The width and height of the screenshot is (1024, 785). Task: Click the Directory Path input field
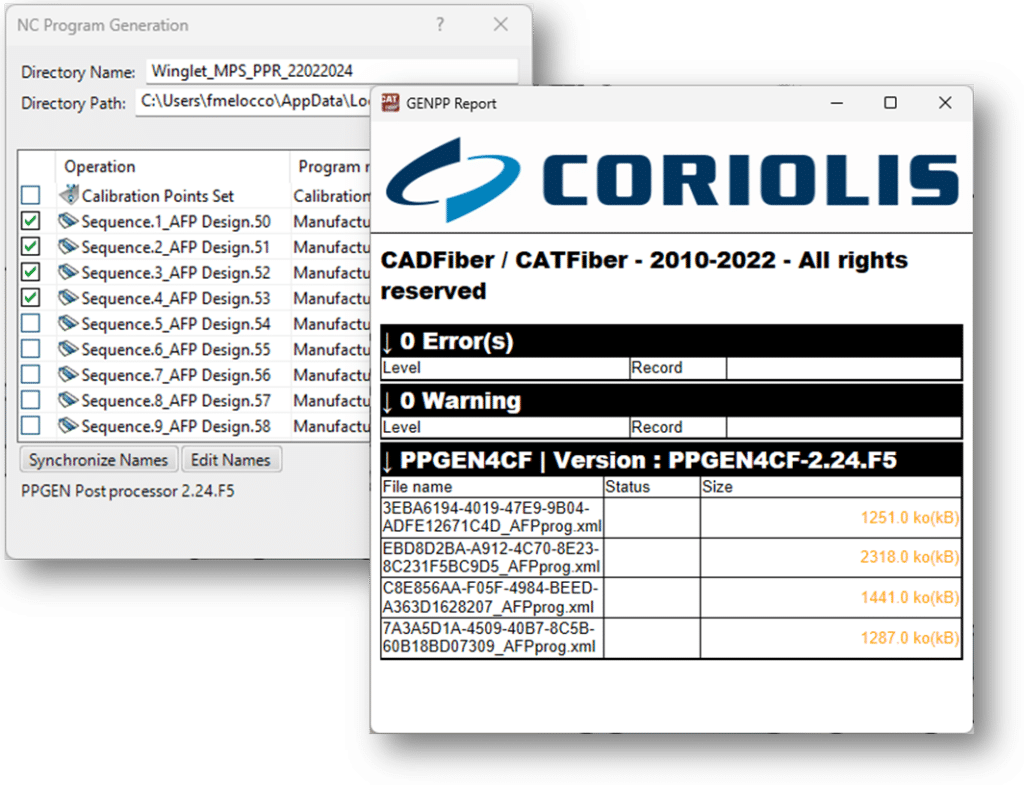(253, 102)
